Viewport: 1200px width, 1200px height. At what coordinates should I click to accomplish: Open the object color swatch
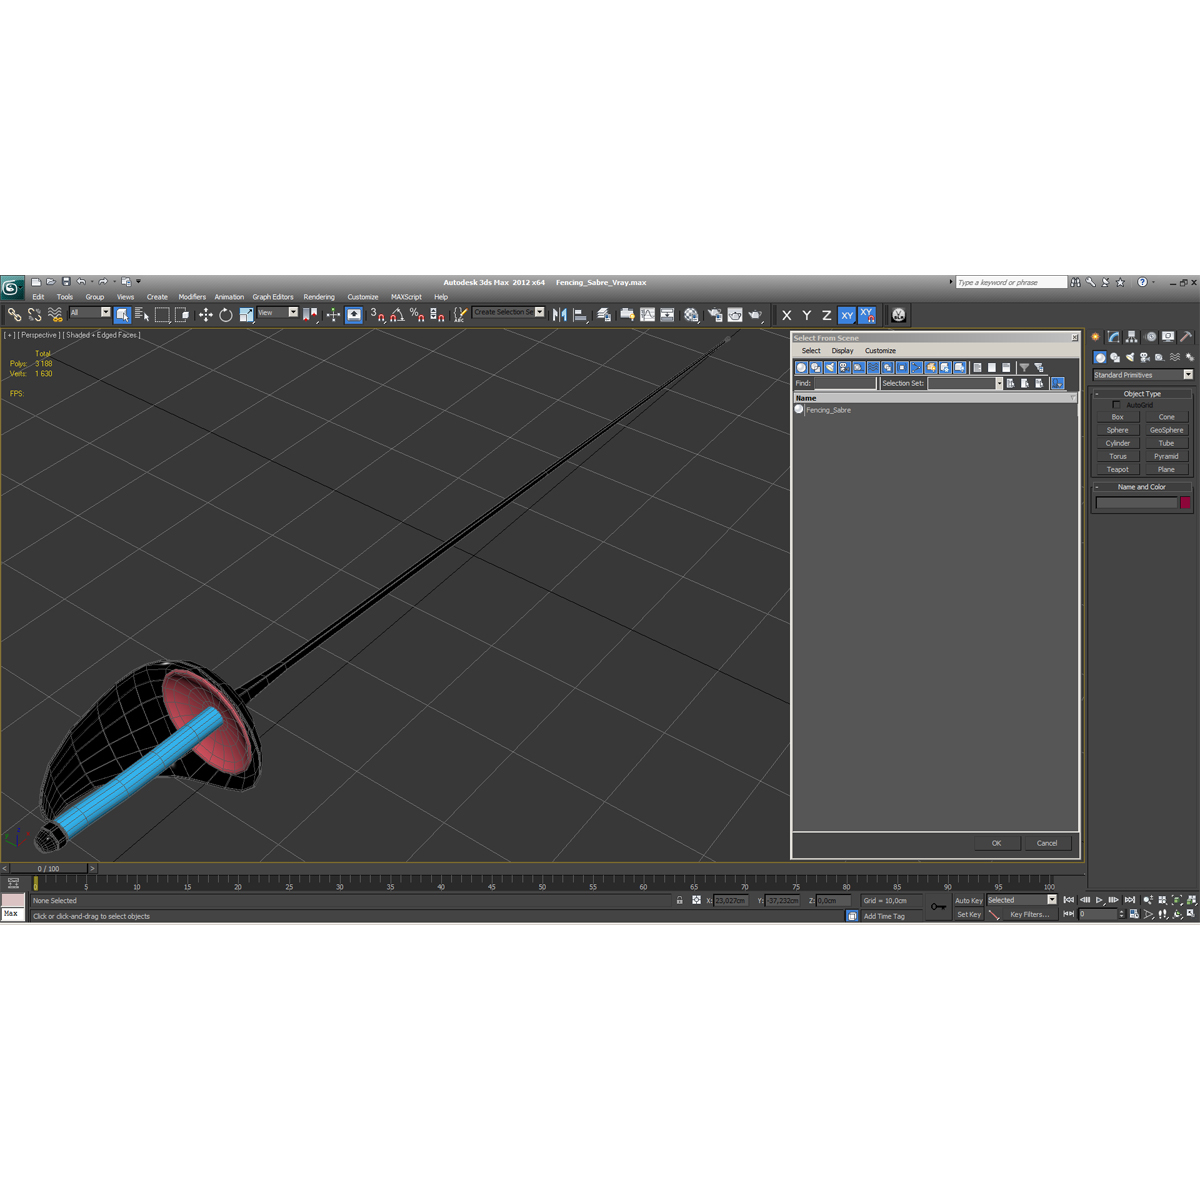[1185, 503]
